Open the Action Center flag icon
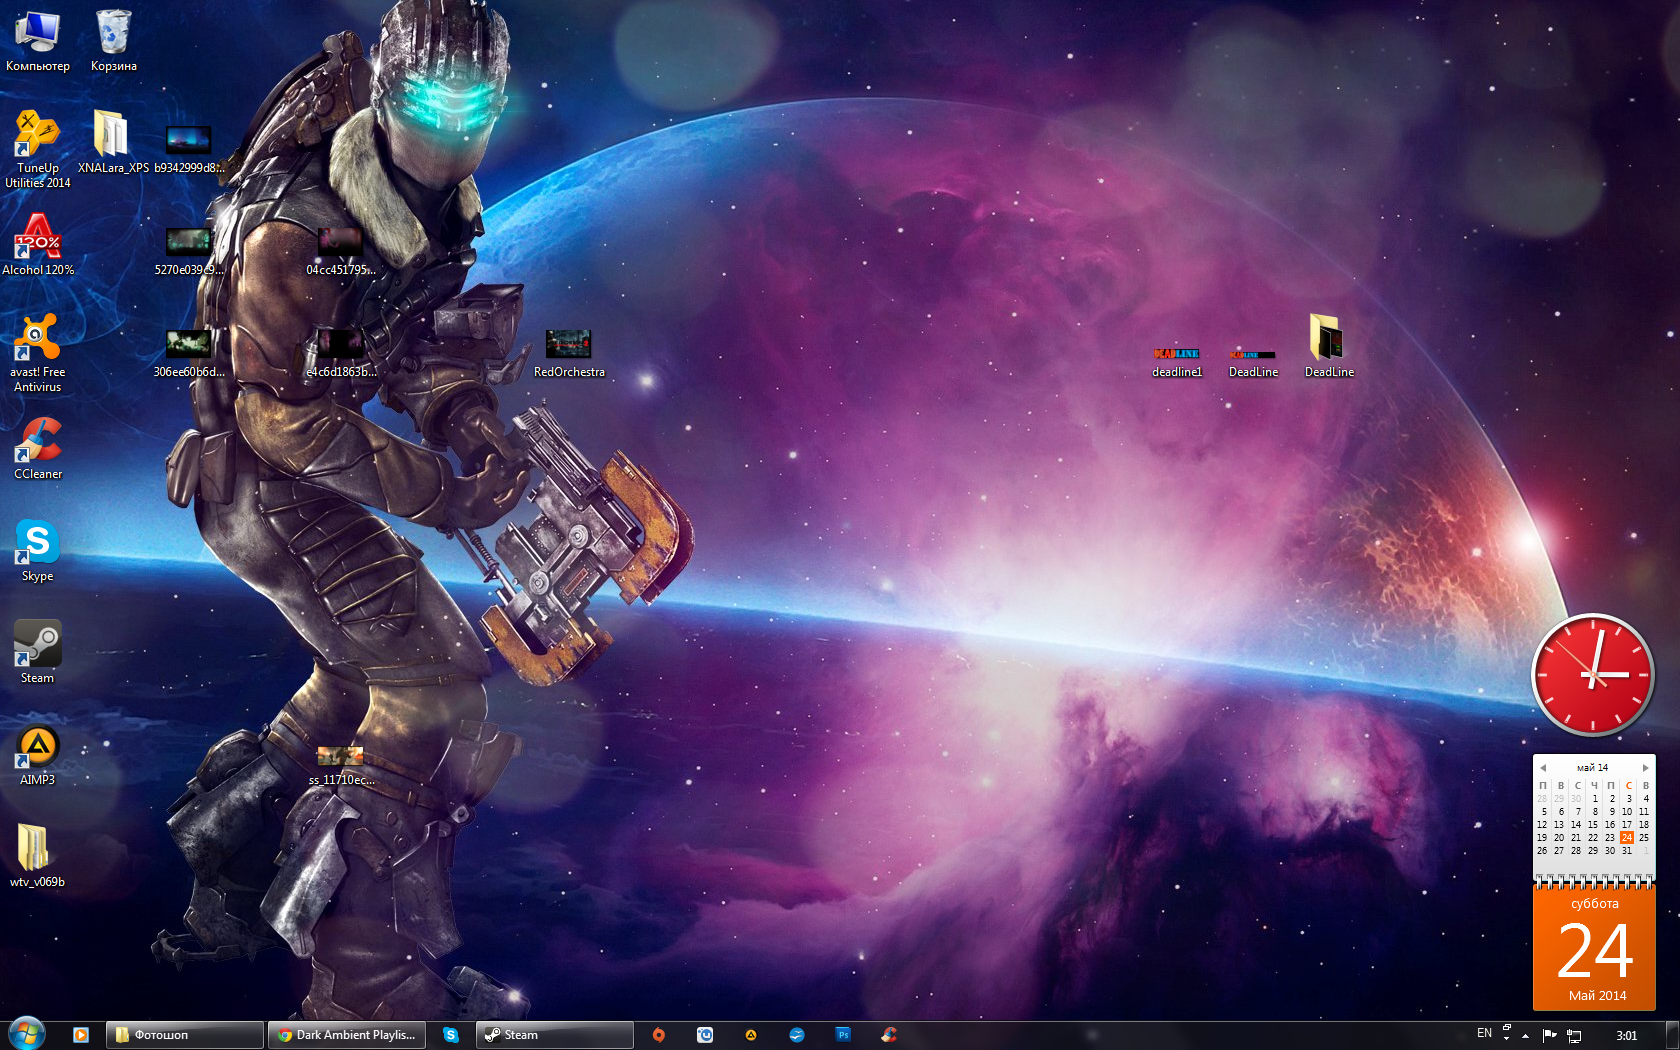 [x=1549, y=1036]
